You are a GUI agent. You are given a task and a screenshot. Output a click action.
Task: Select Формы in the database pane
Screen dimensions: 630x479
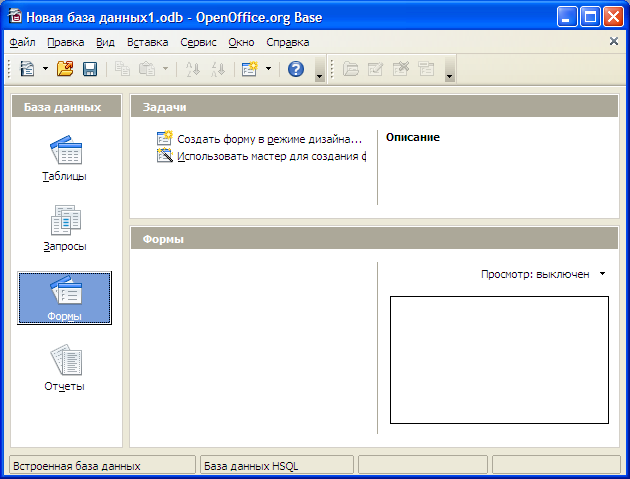pyautogui.click(x=64, y=298)
